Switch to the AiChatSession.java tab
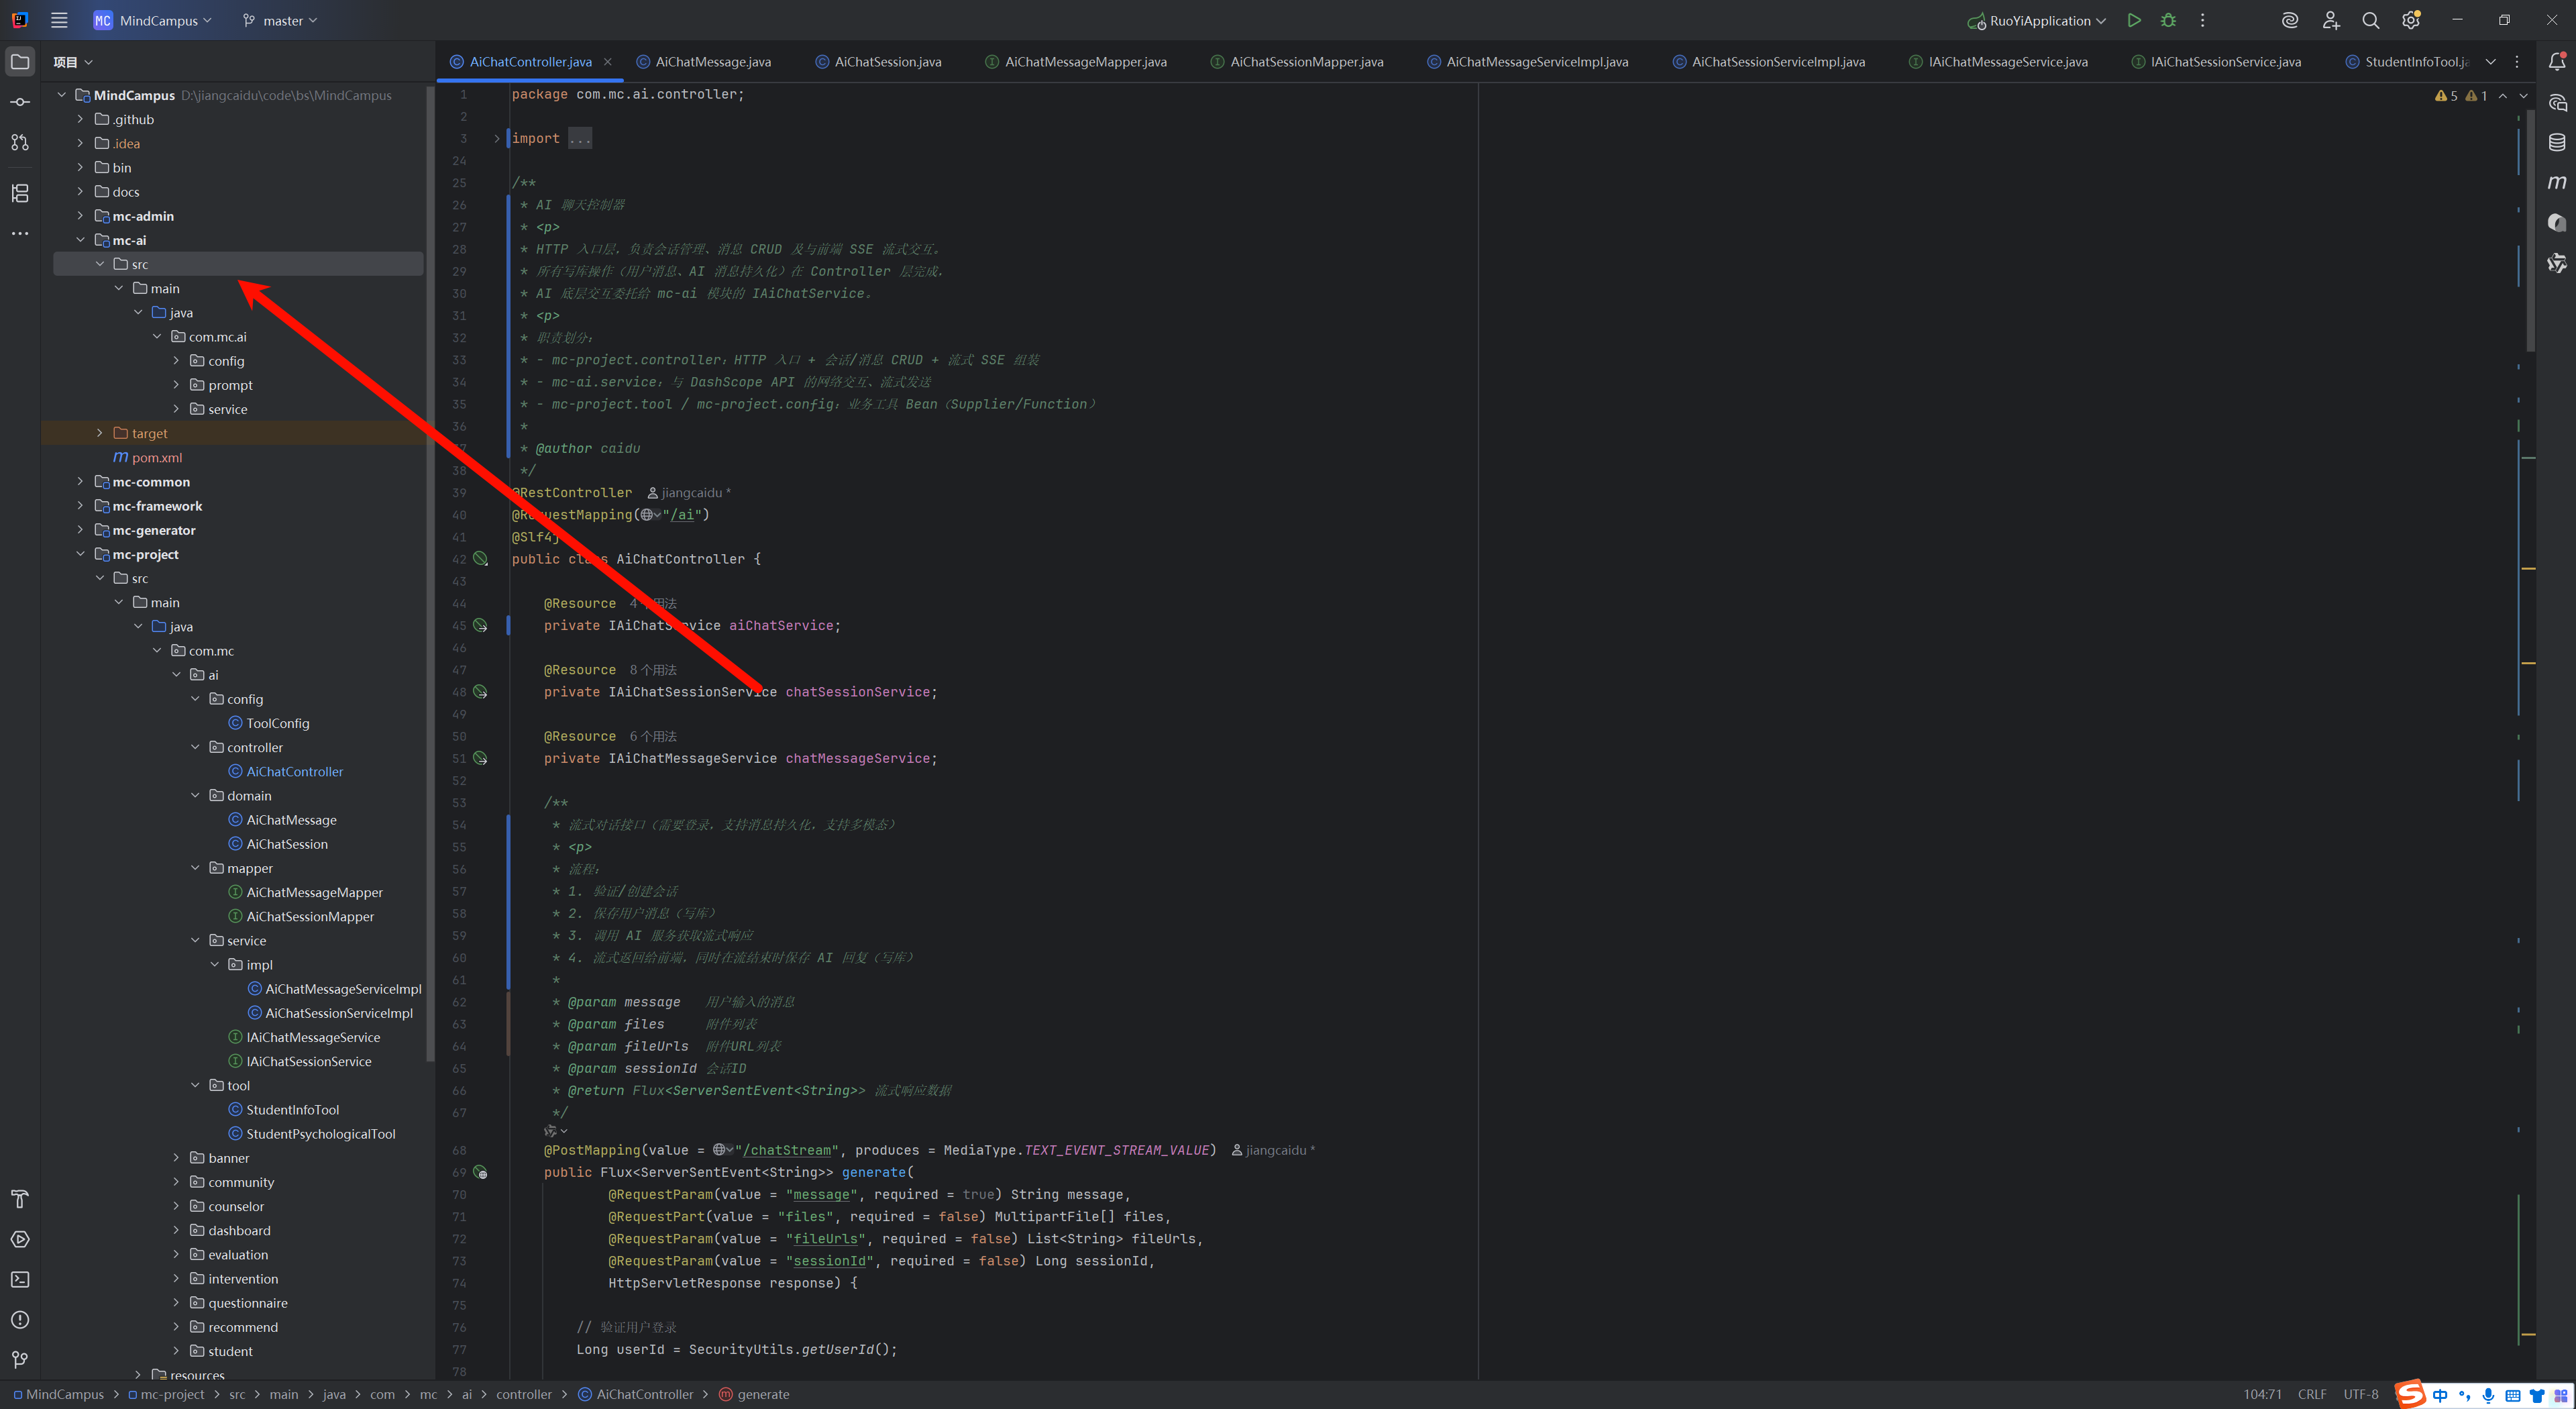Image resolution: width=2576 pixels, height=1409 pixels. pyautogui.click(x=887, y=62)
